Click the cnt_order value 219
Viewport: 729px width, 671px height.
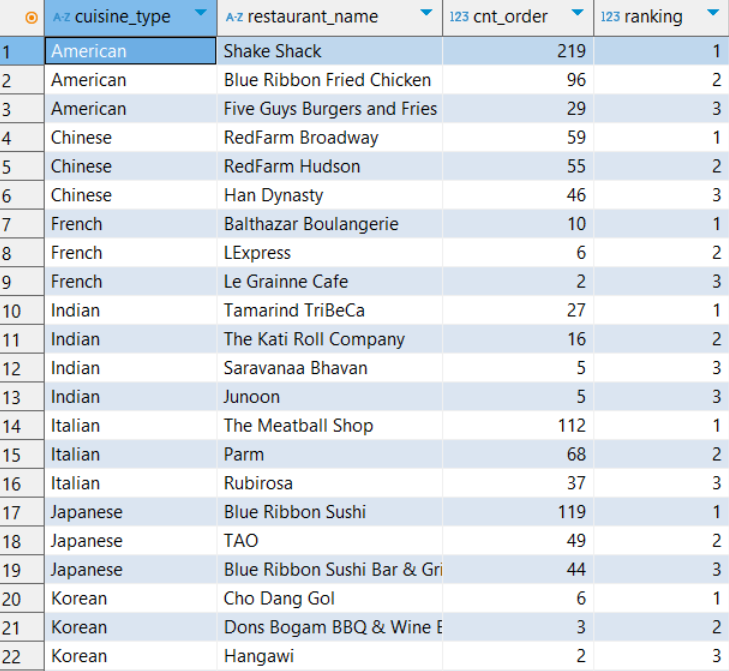518,51
